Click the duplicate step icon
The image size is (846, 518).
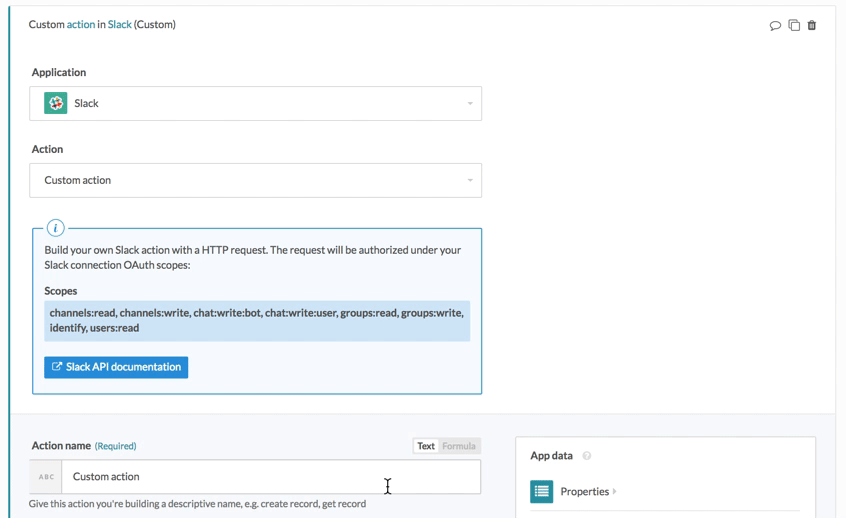(794, 25)
